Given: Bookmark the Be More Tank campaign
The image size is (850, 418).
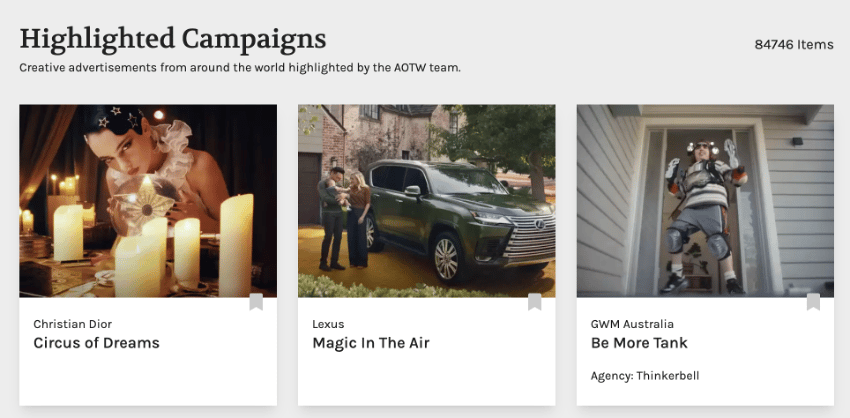Looking at the screenshot, I should 813,302.
